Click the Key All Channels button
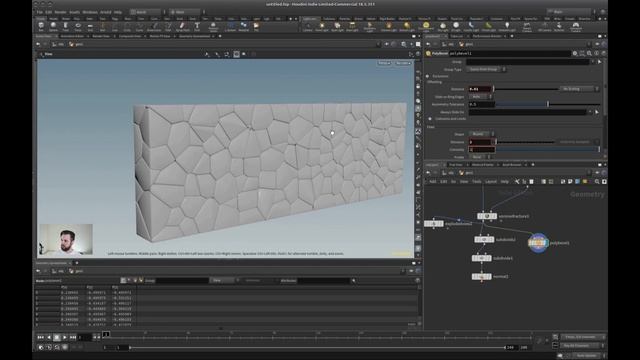Viewport: 640px width, 360px height. point(580,345)
